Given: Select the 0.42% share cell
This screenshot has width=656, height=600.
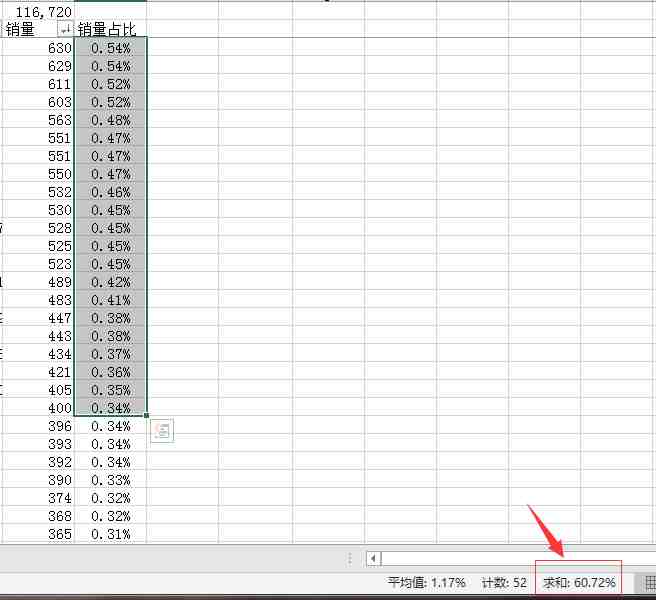Looking at the screenshot, I should coord(110,282).
